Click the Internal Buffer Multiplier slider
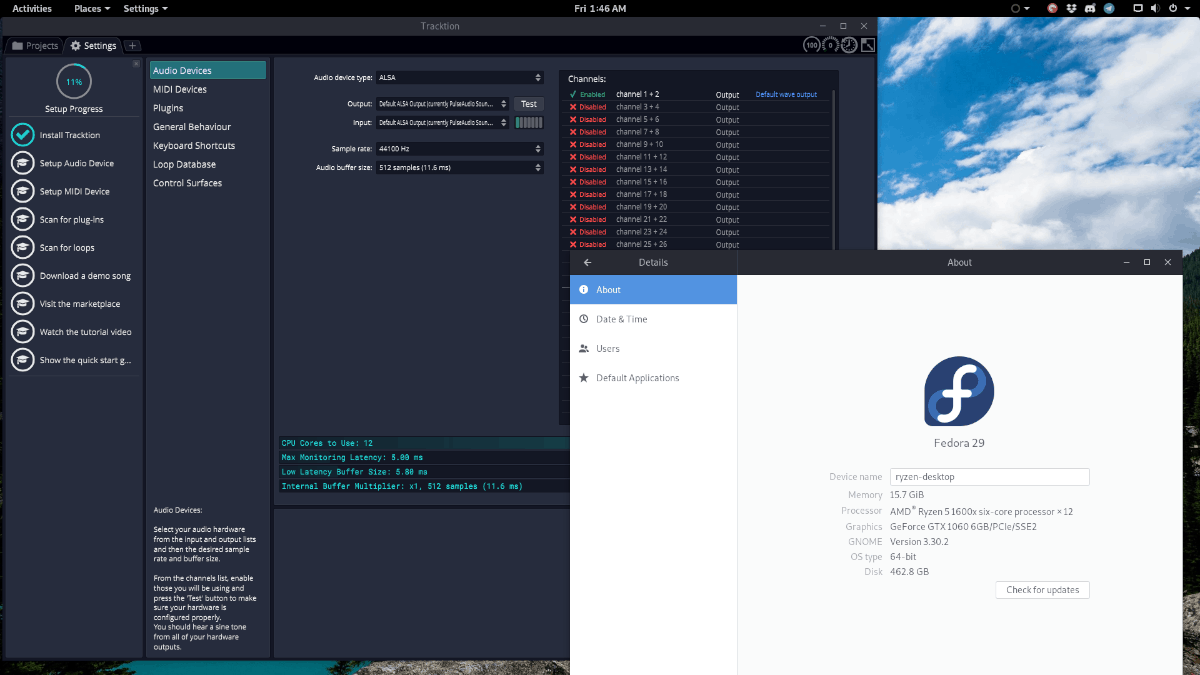The width and height of the screenshot is (1200, 675). pyautogui.click(x=424, y=486)
